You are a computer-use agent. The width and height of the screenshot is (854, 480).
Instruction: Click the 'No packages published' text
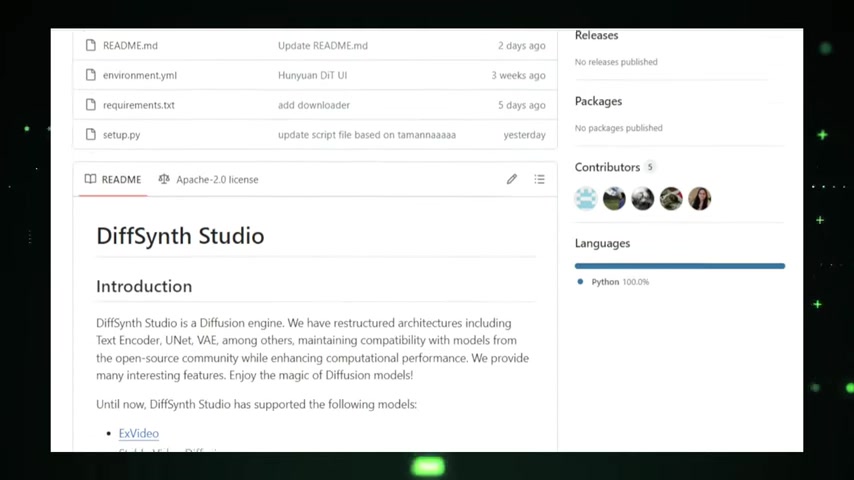click(619, 128)
